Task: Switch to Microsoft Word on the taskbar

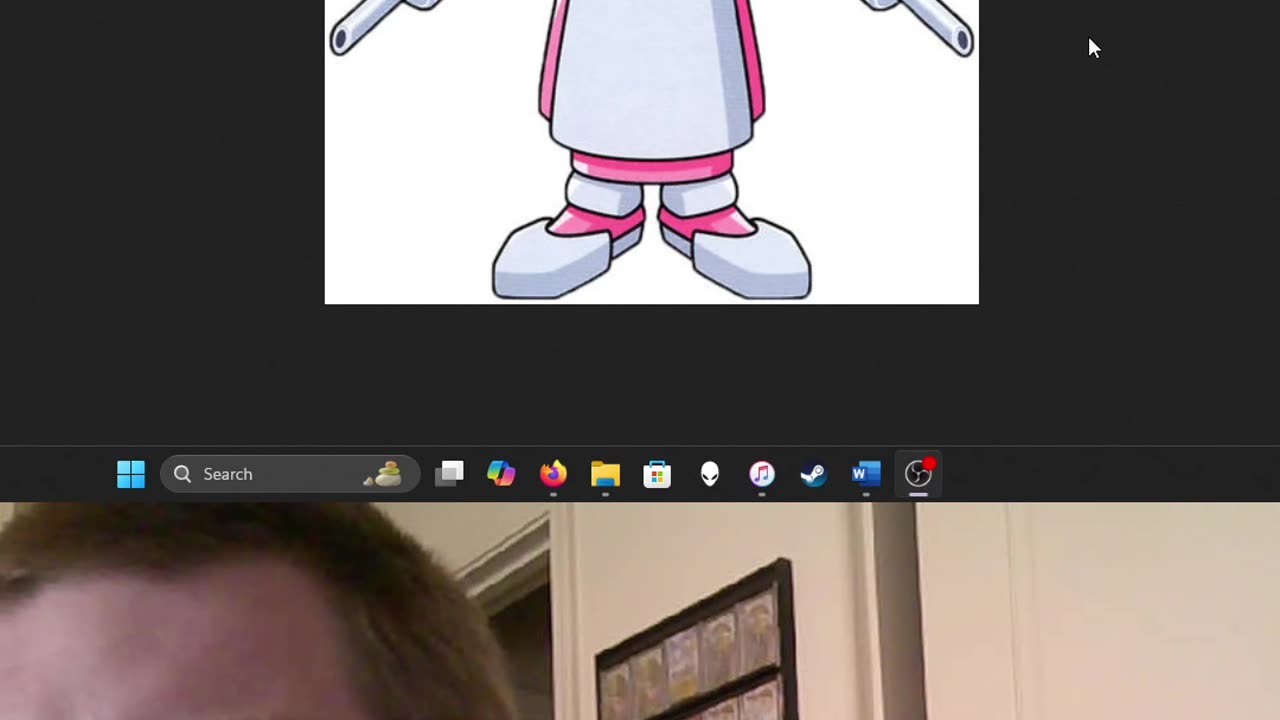Action: (x=866, y=474)
